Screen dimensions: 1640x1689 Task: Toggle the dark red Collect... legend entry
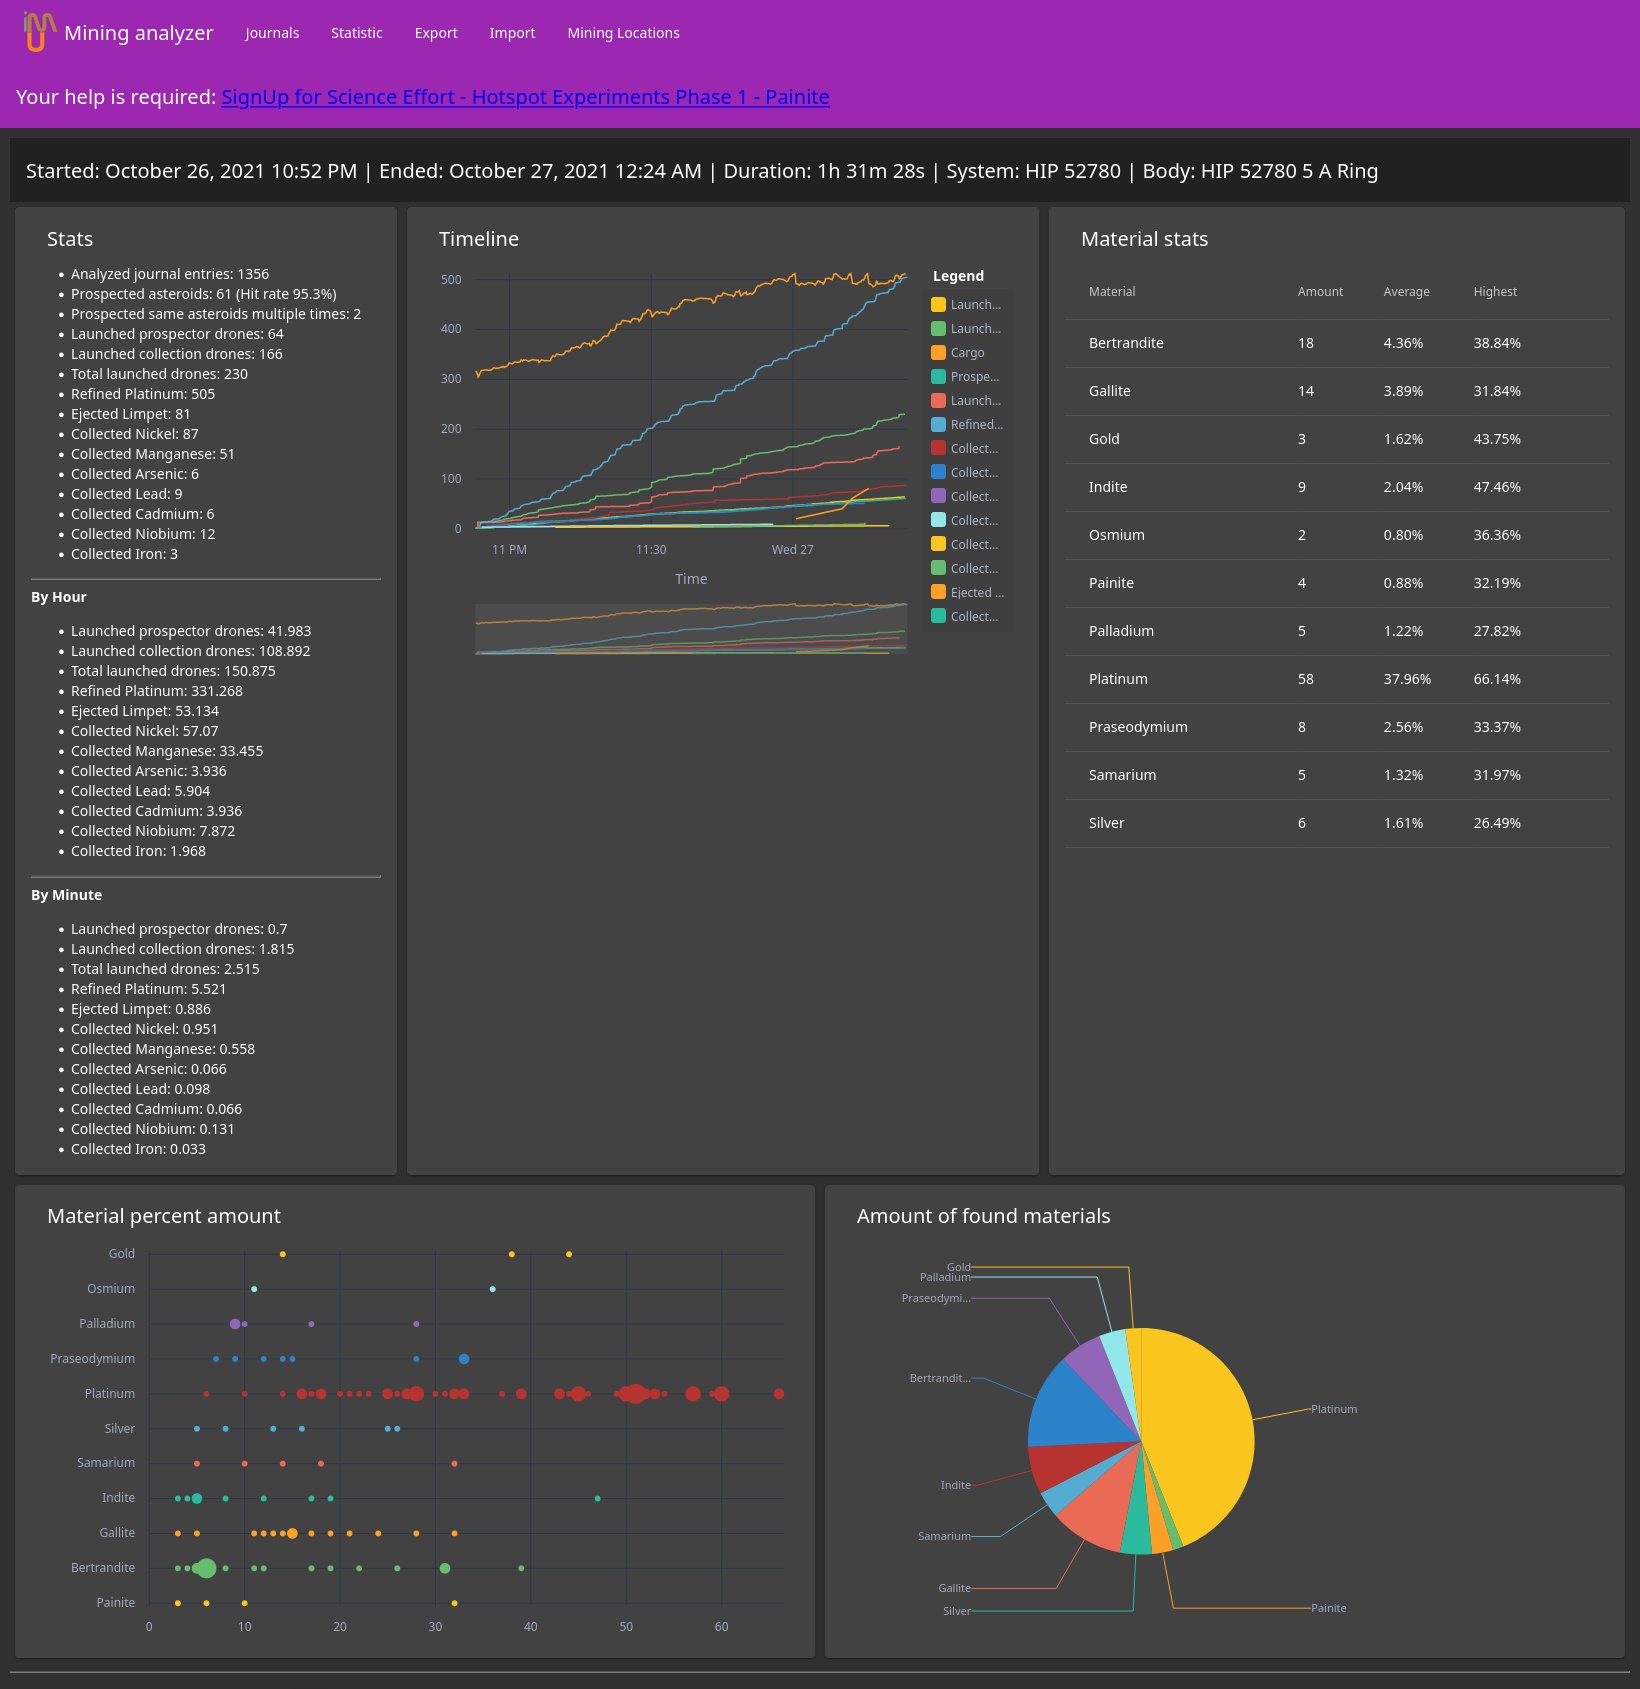[x=966, y=449]
